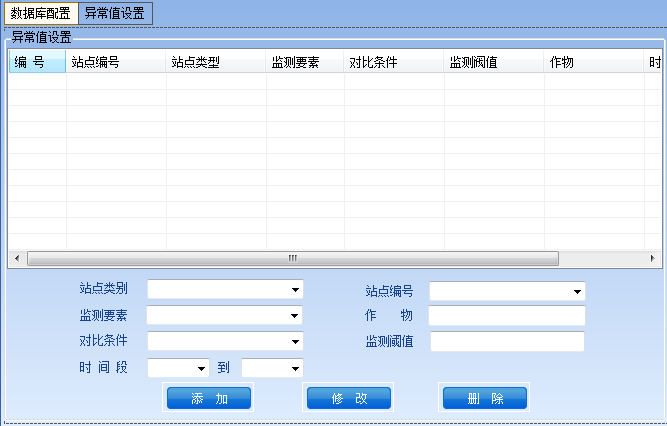
Task: Click the 删除 button
Action: [x=484, y=398]
